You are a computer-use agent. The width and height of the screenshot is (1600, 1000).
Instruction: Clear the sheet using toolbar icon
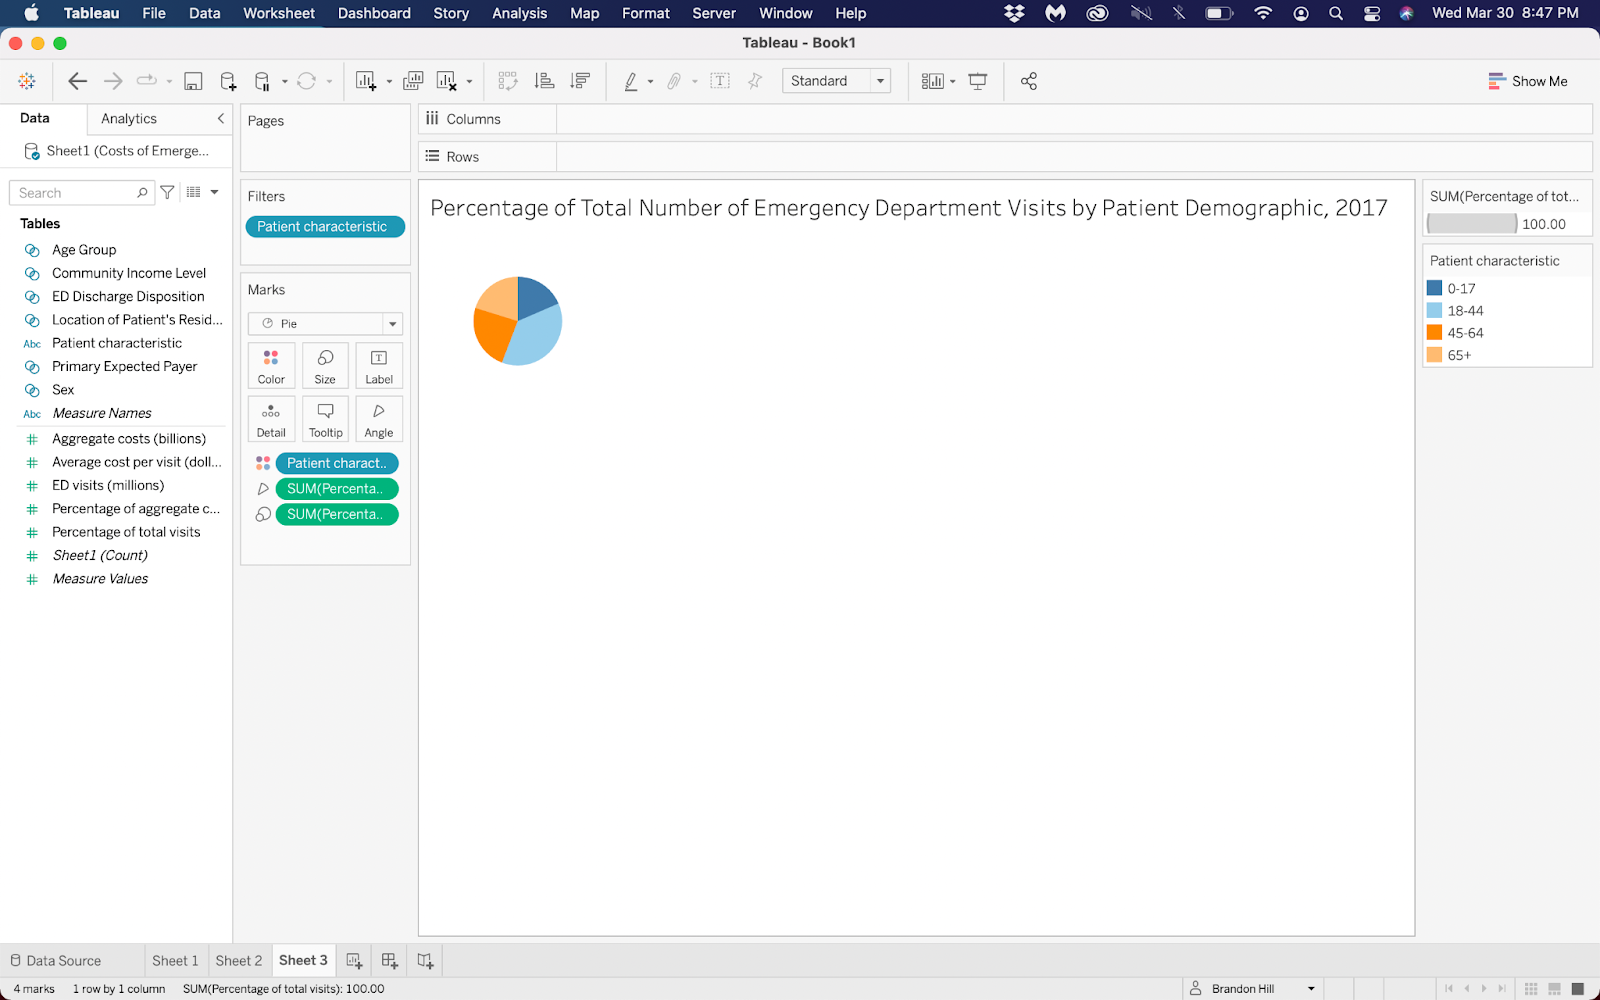coord(447,81)
